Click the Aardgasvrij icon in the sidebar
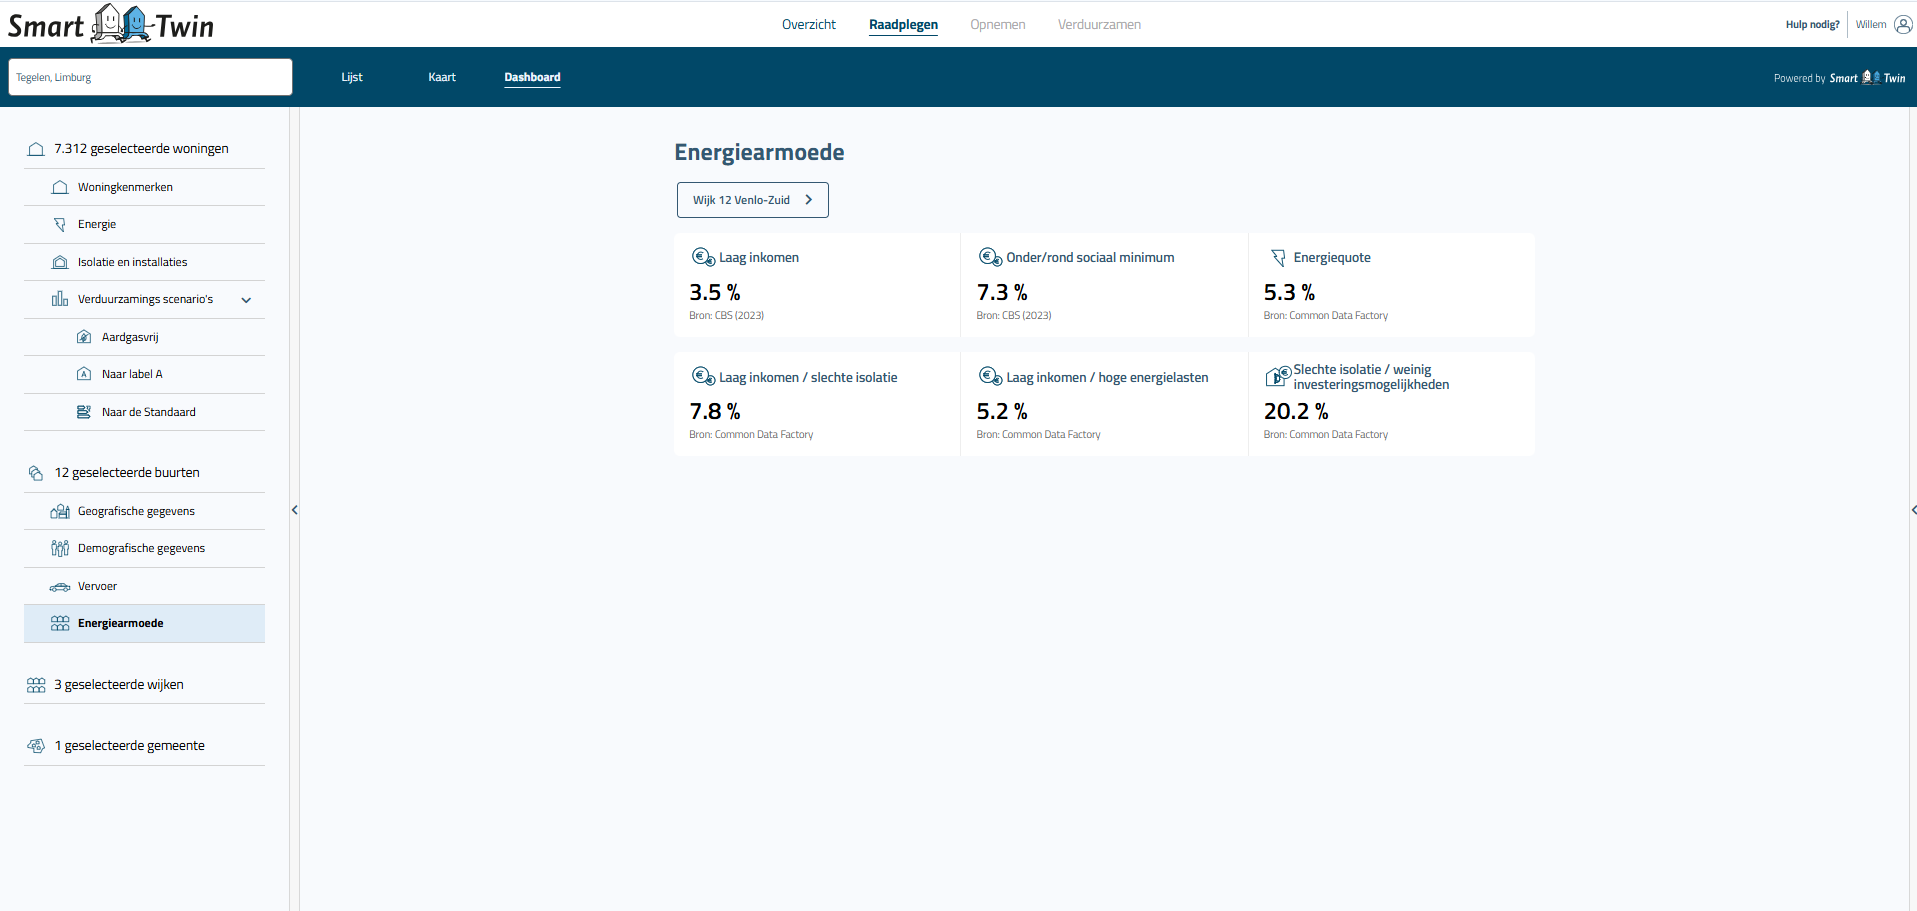Screen dimensions: 1917x911 point(84,337)
